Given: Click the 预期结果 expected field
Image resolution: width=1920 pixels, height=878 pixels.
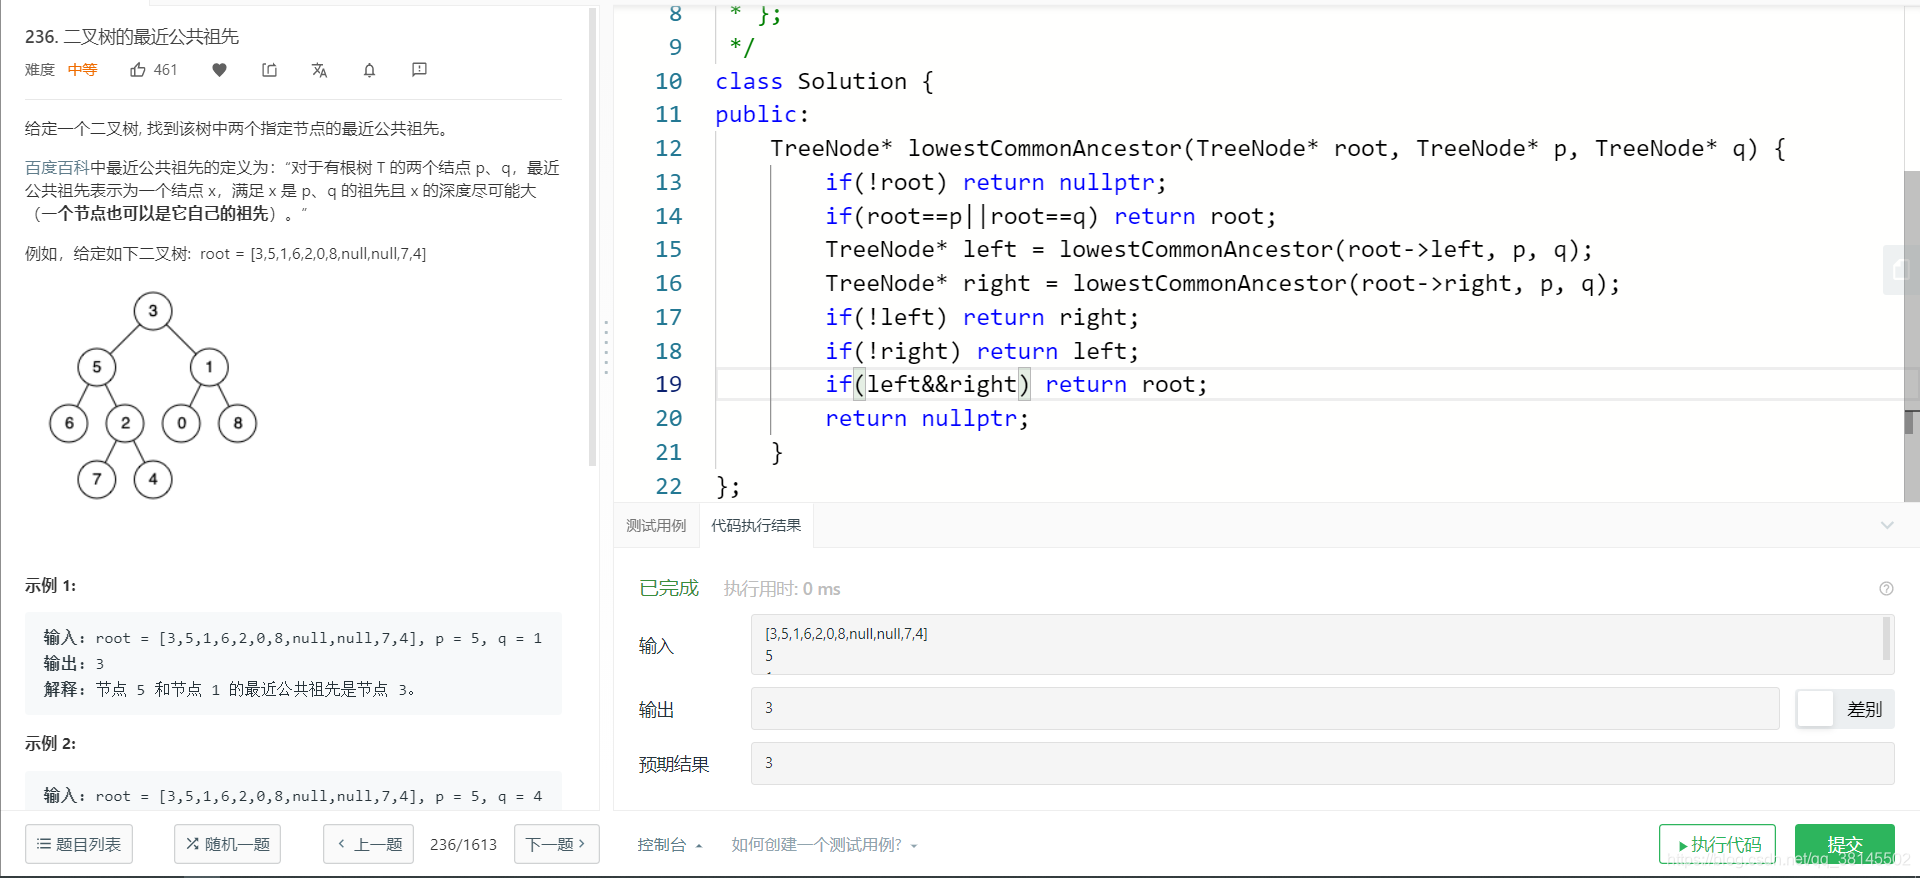Looking at the screenshot, I should (x=1322, y=763).
